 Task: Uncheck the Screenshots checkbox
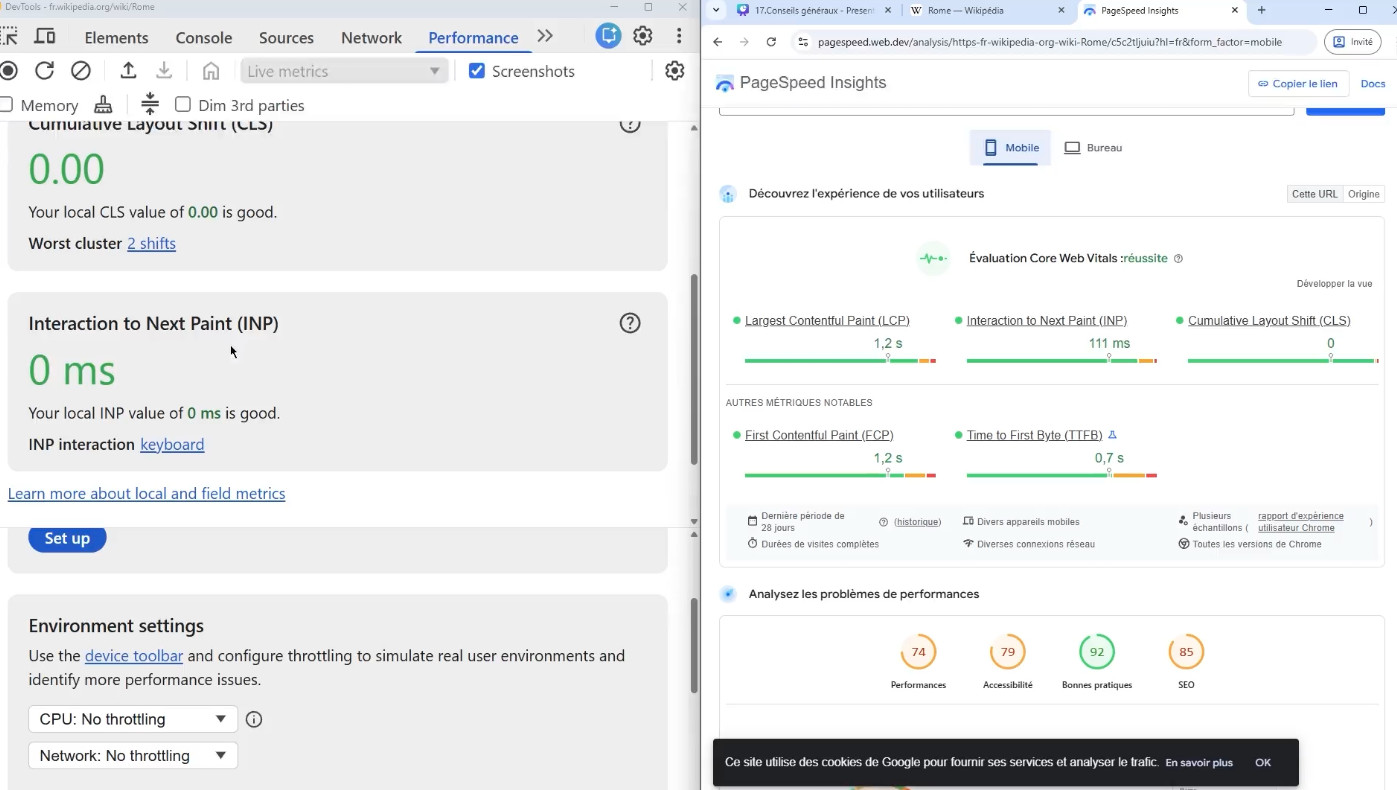[x=477, y=71]
